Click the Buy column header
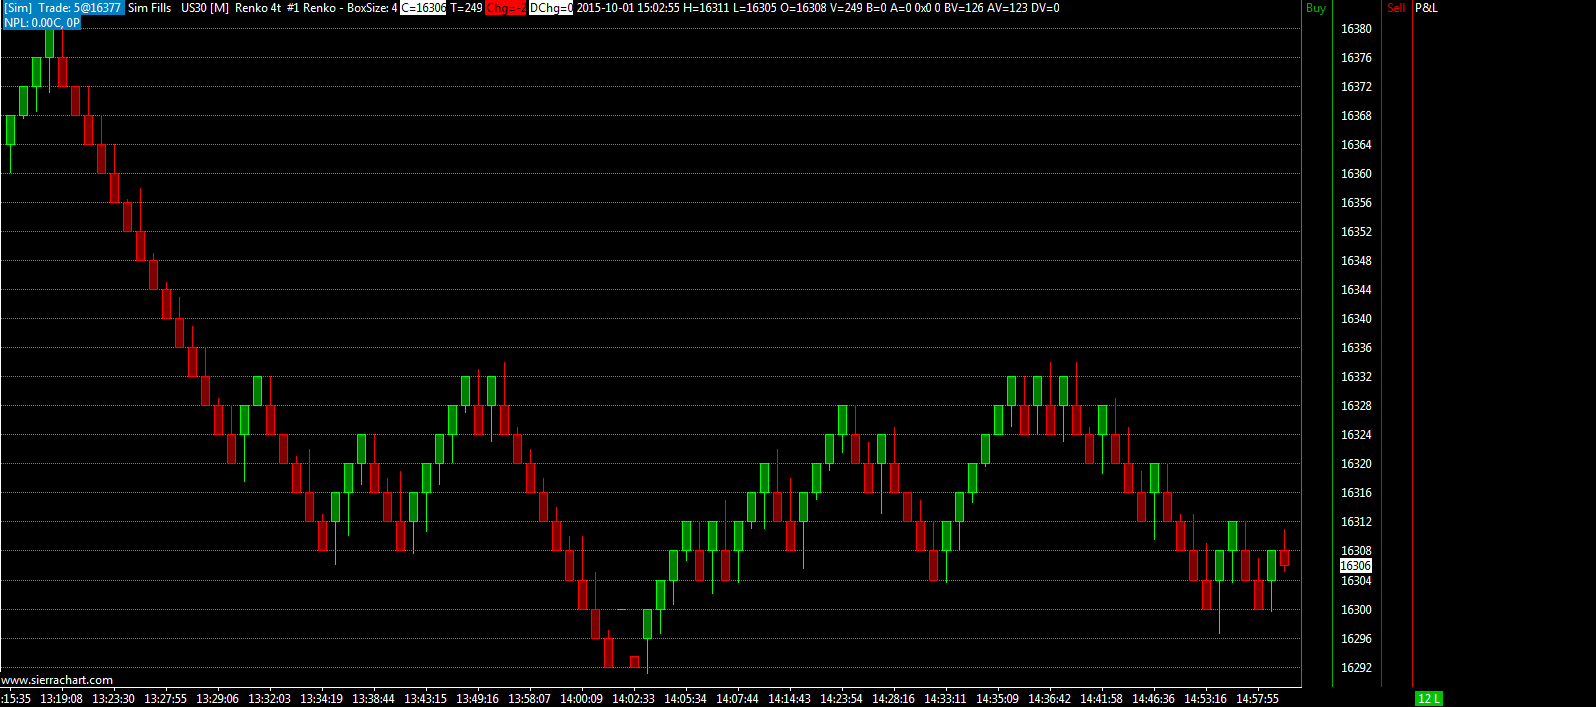 click(1316, 8)
